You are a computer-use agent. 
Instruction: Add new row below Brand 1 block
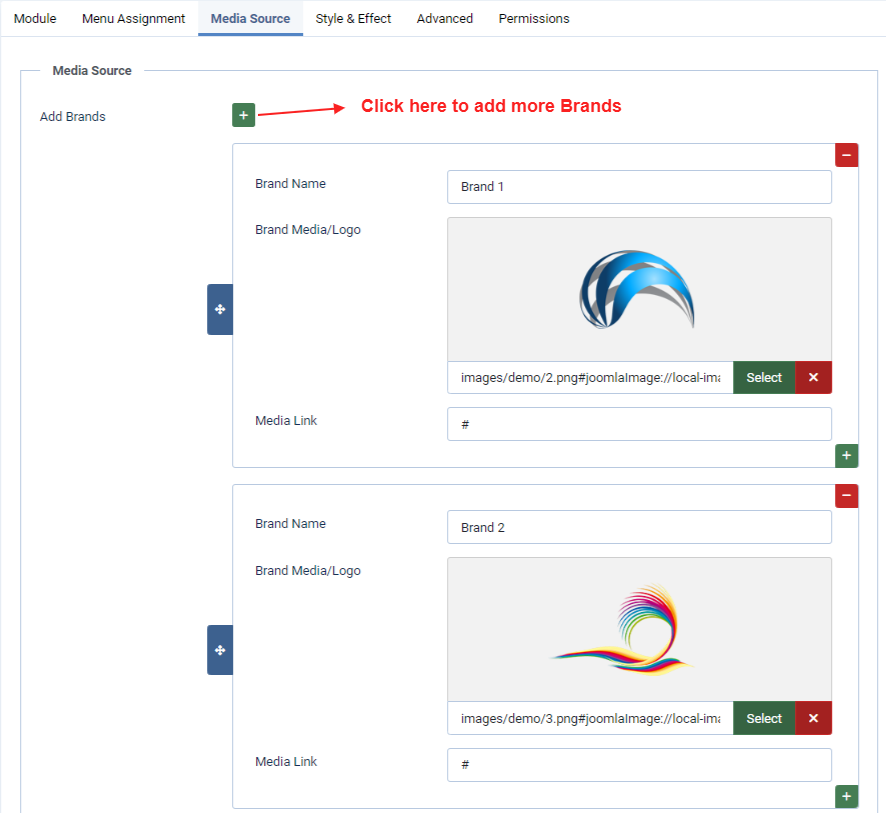point(846,456)
